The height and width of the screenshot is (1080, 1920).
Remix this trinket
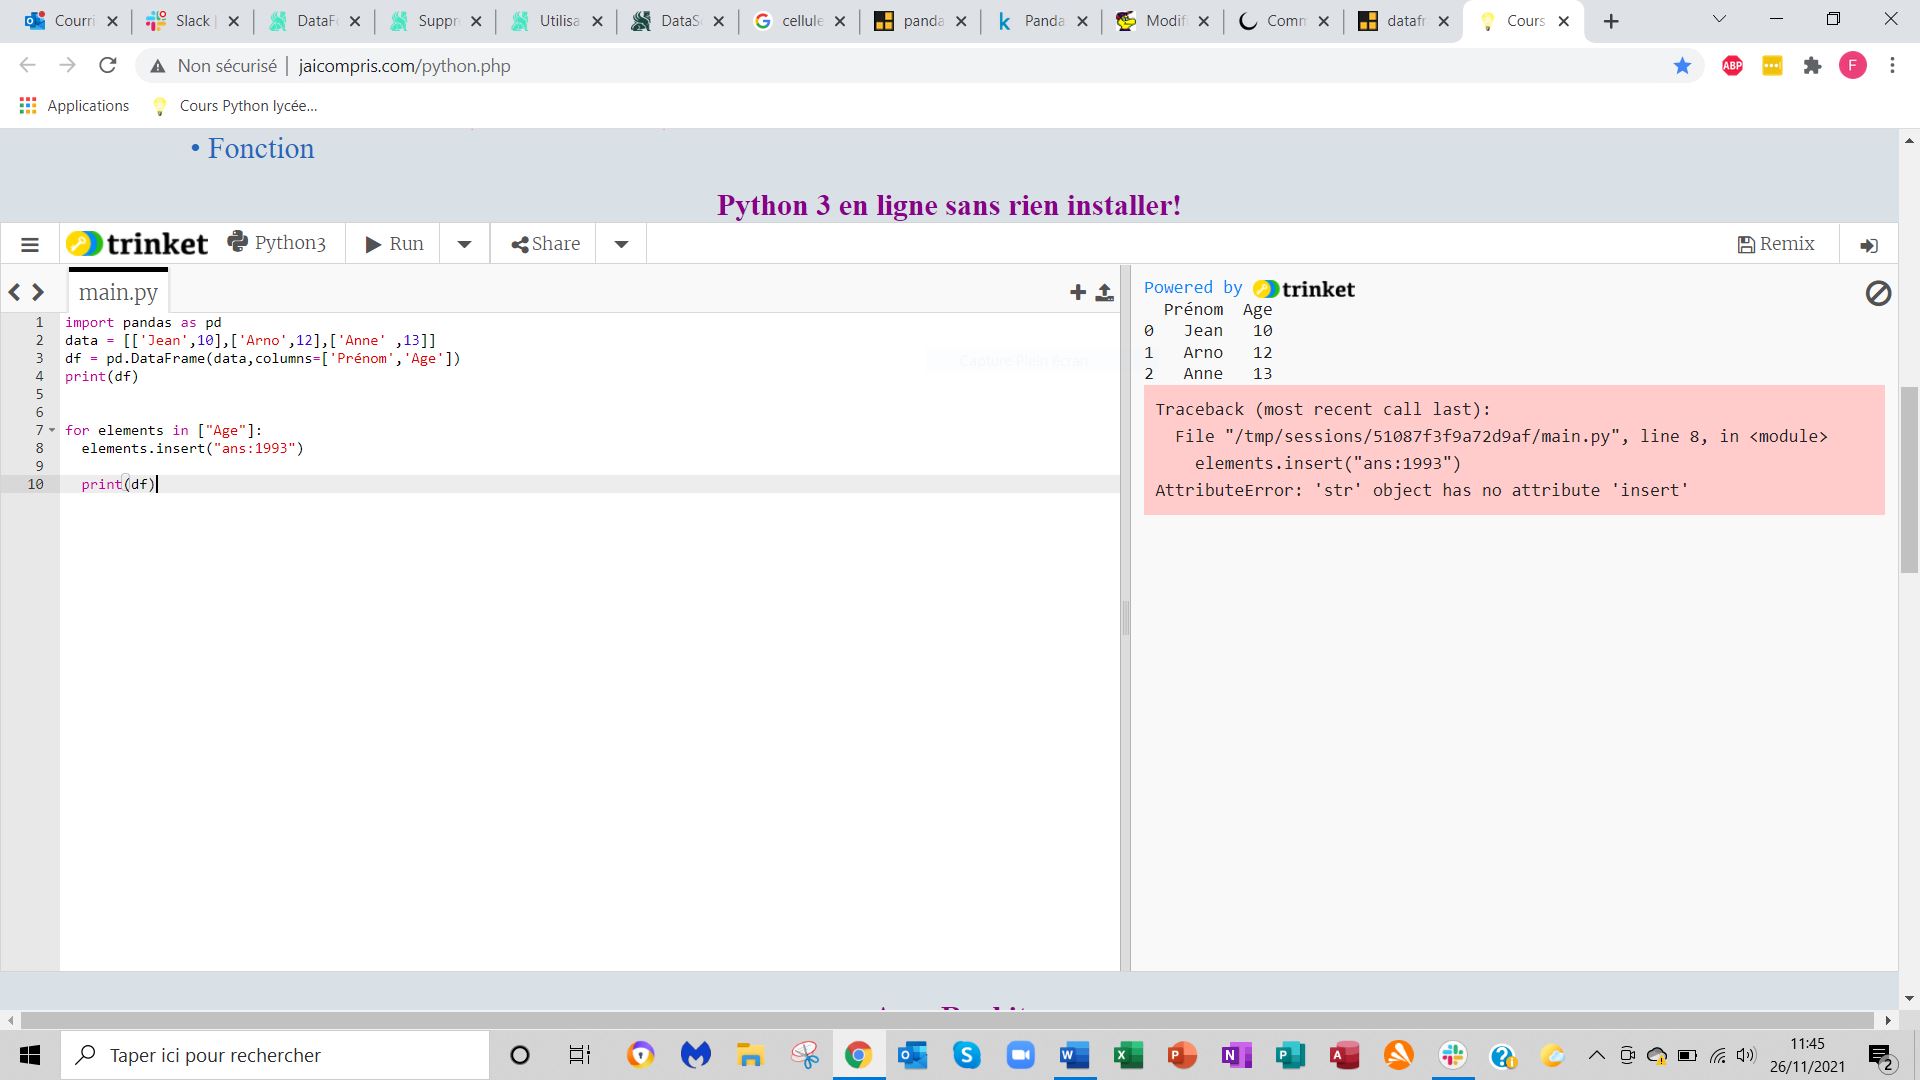coord(1776,244)
